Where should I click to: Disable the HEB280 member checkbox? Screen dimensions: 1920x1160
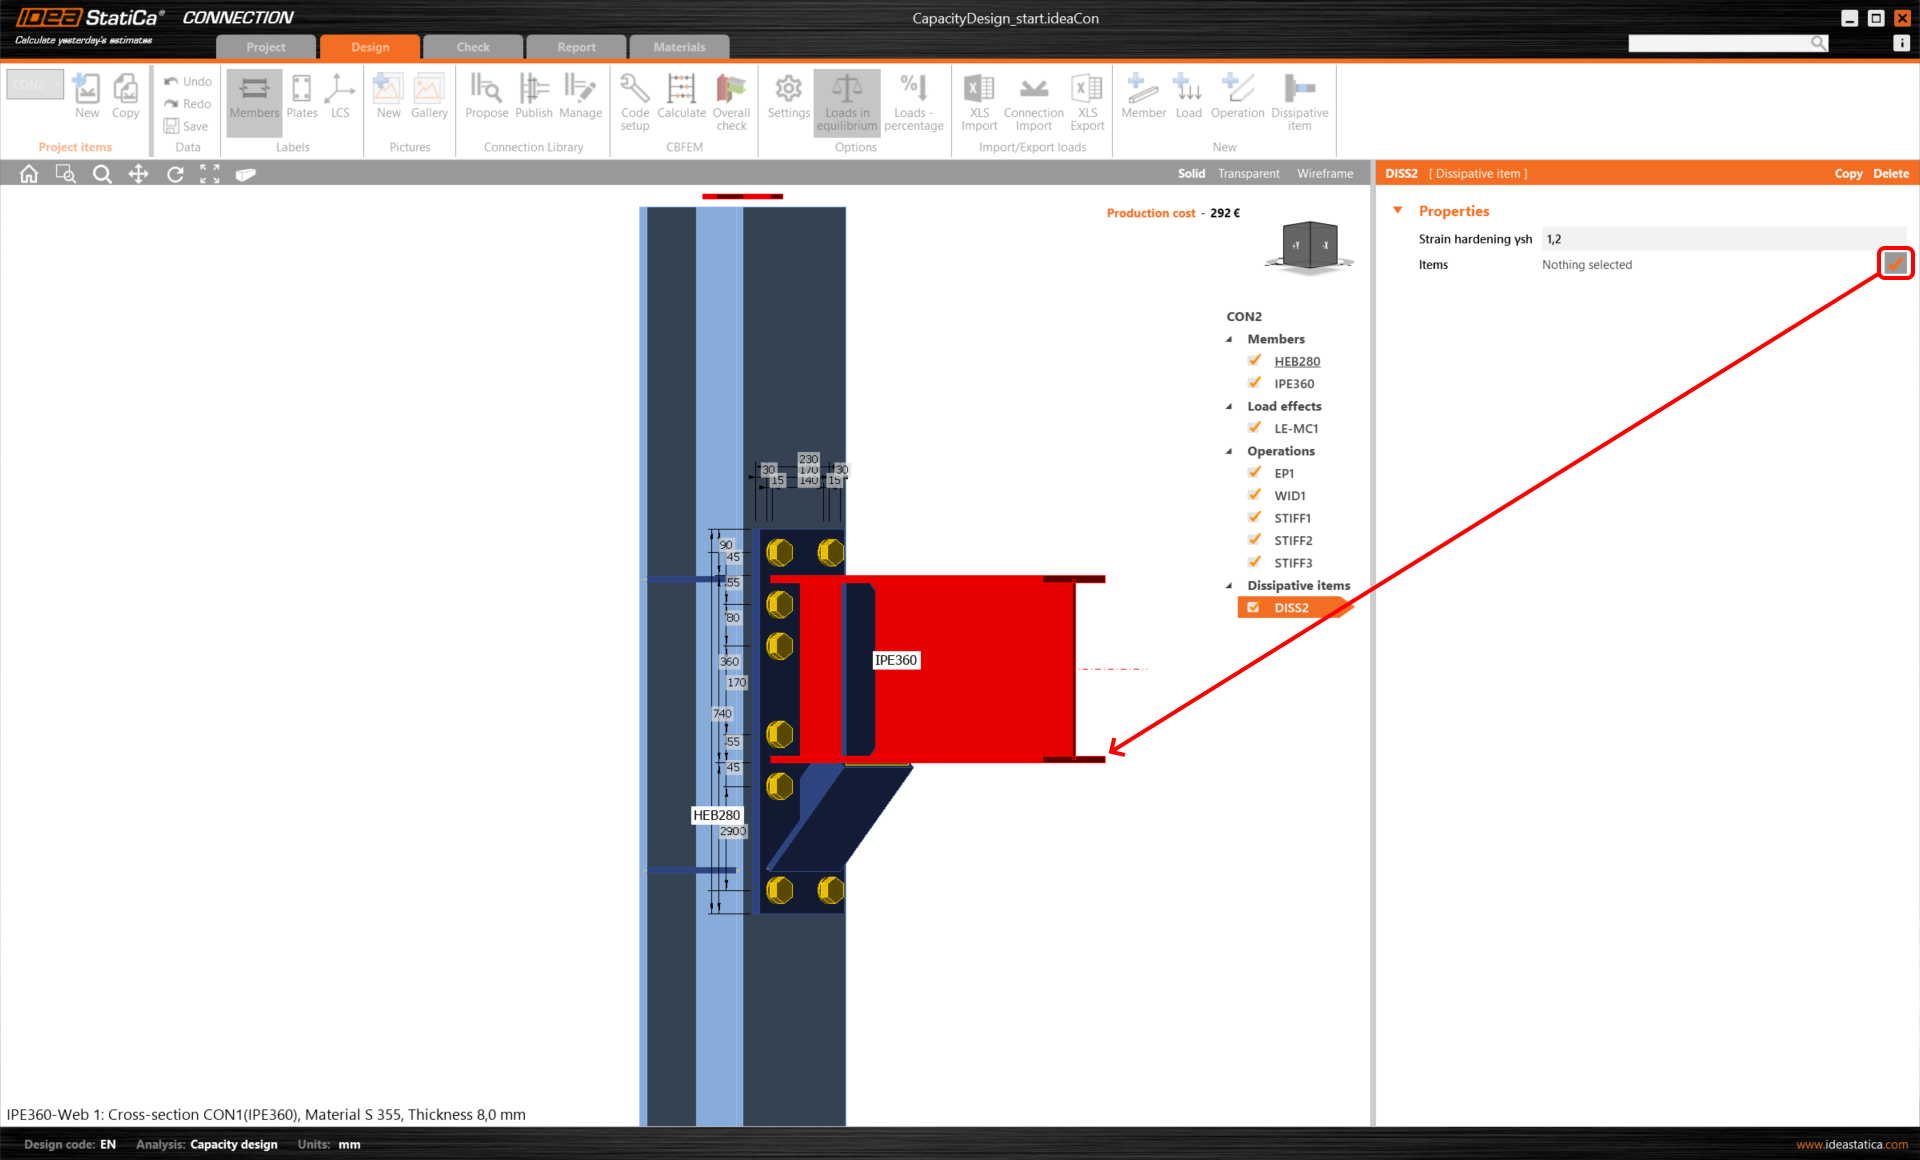pyautogui.click(x=1255, y=360)
